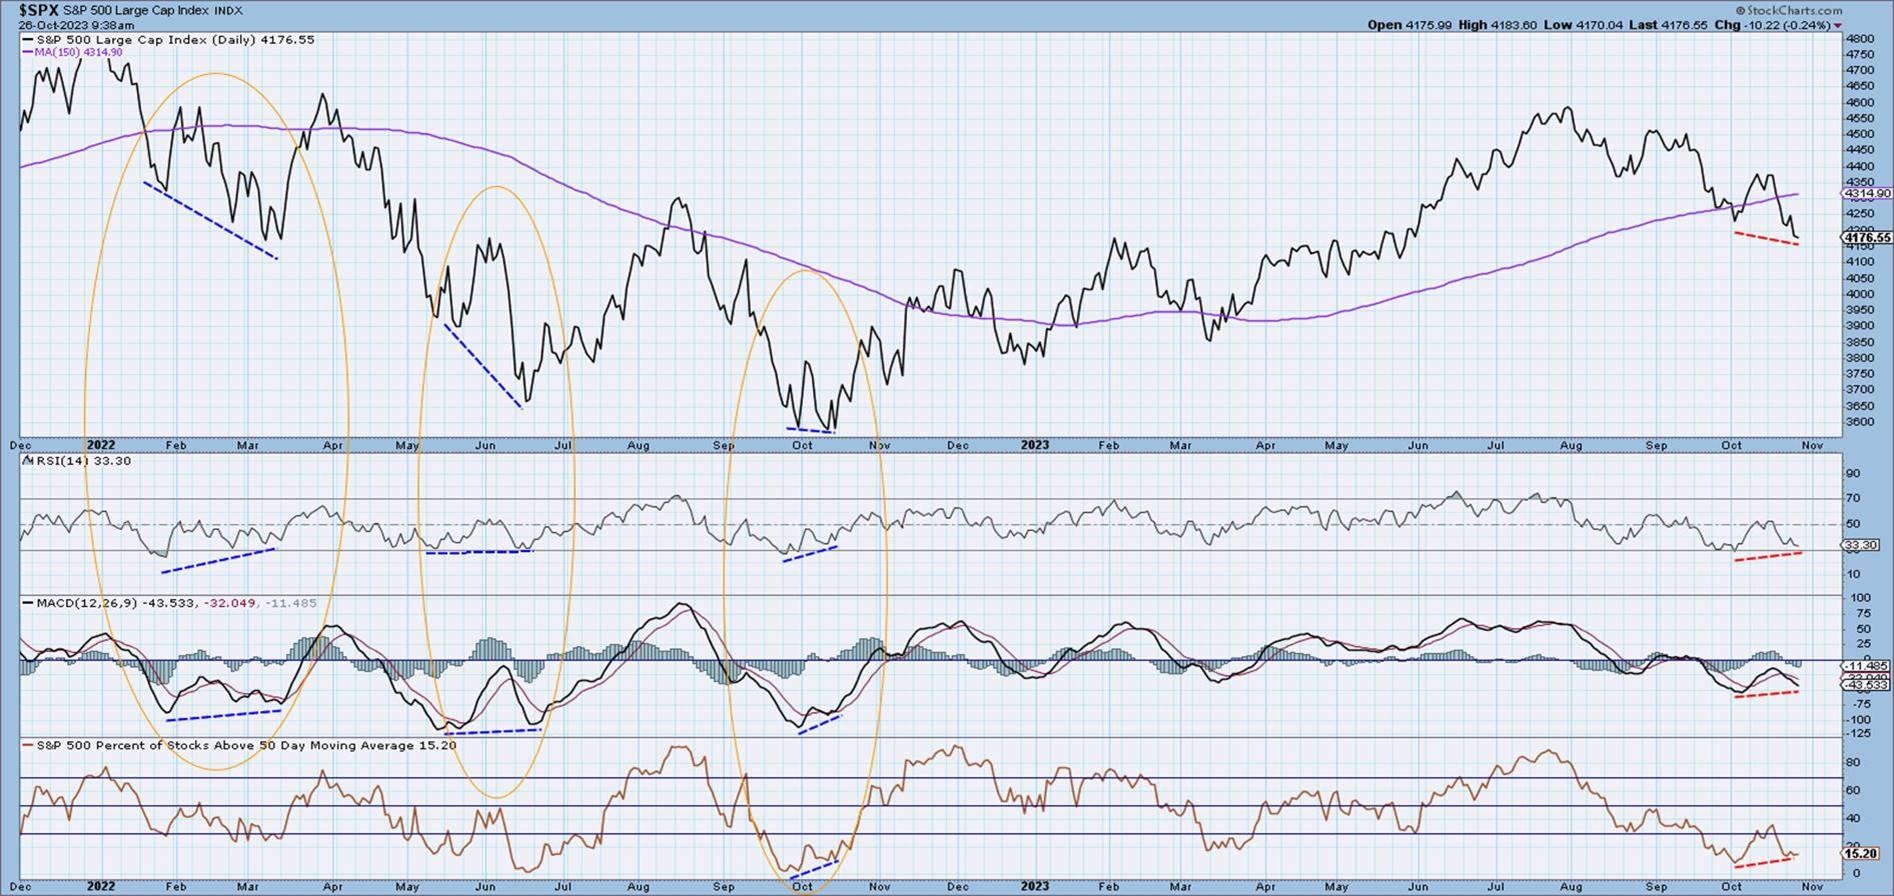The height and width of the screenshot is (896, 1894).
Task: Click the 2023 year label below price panel
Action: (1035, 445)
